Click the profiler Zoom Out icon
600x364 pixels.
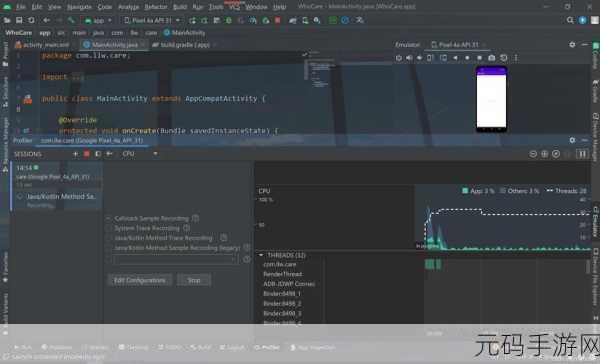(533, 154)
